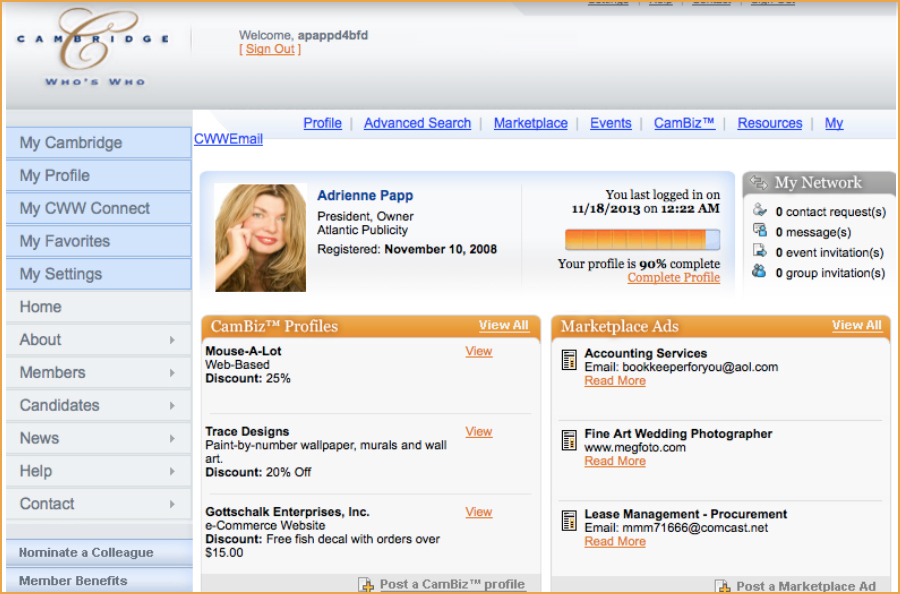
Task: Click the messages icon in My Network
Action: click(759, 230)
